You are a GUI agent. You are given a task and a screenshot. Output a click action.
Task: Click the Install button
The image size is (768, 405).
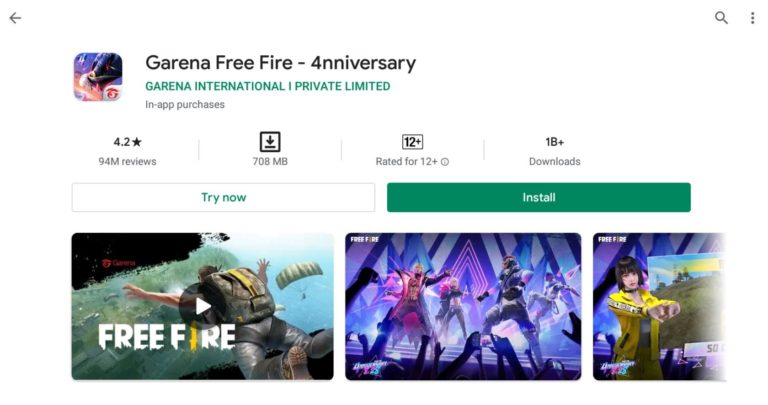click(x=539, y=197)
